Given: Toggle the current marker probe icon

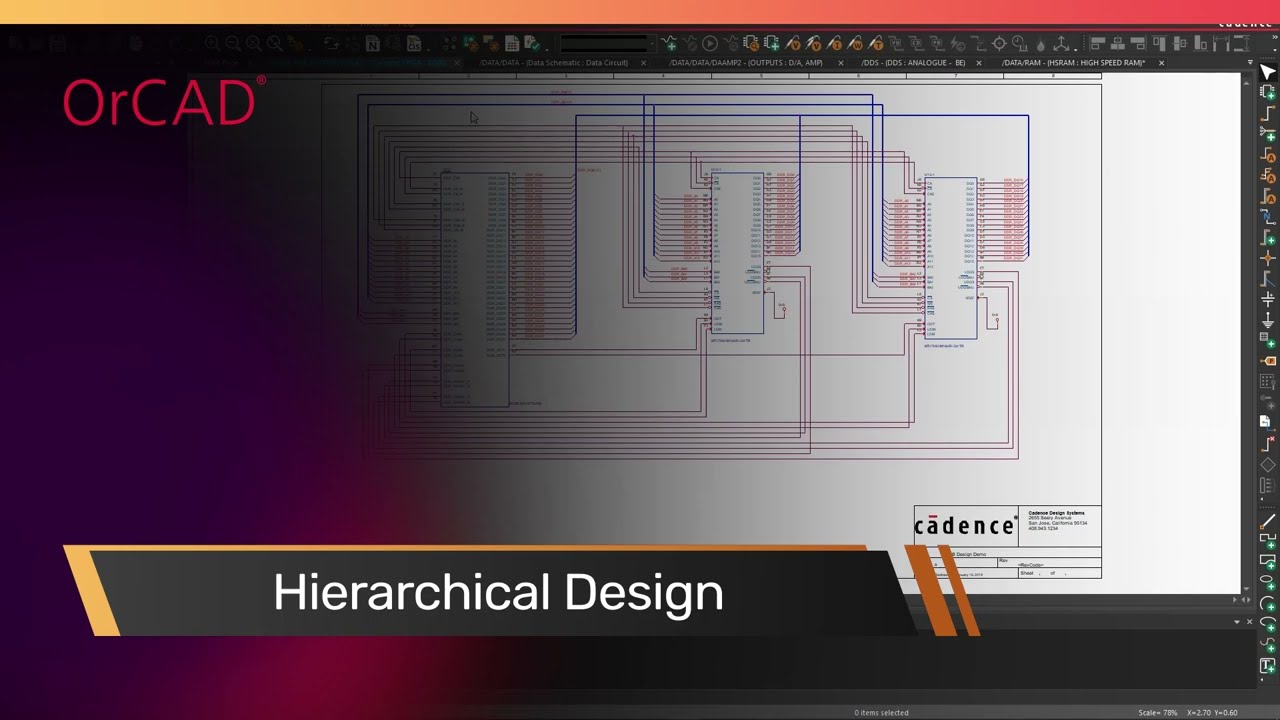Looking at the screenshot, I should click(835, 44).
